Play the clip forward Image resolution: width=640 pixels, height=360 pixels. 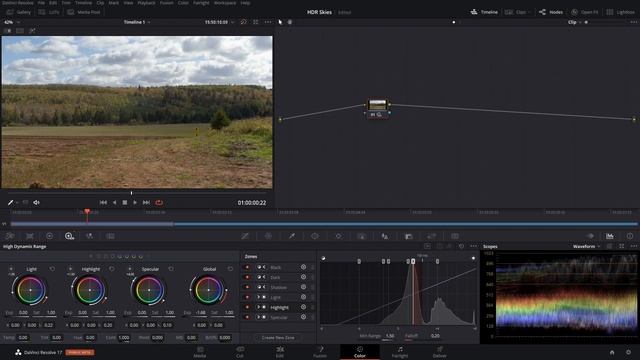pyautogui.click(x=135, y=202)
